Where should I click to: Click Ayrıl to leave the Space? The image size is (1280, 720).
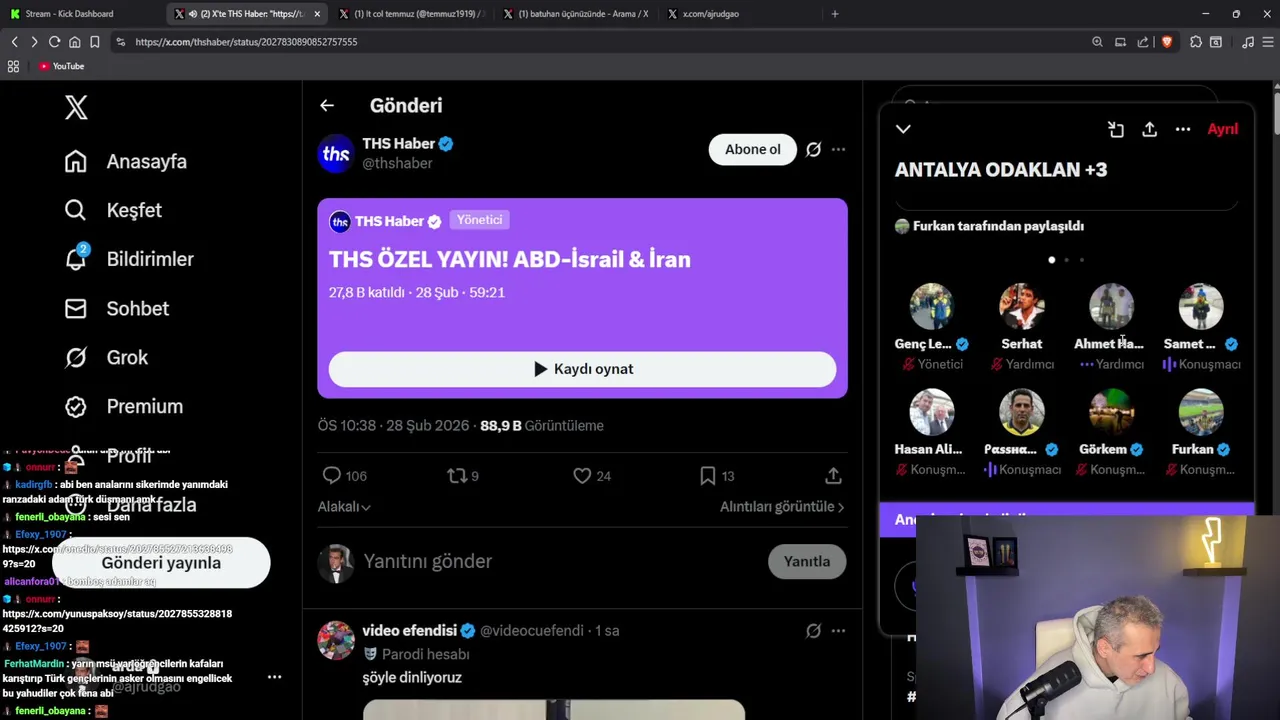coord(1222,129)
